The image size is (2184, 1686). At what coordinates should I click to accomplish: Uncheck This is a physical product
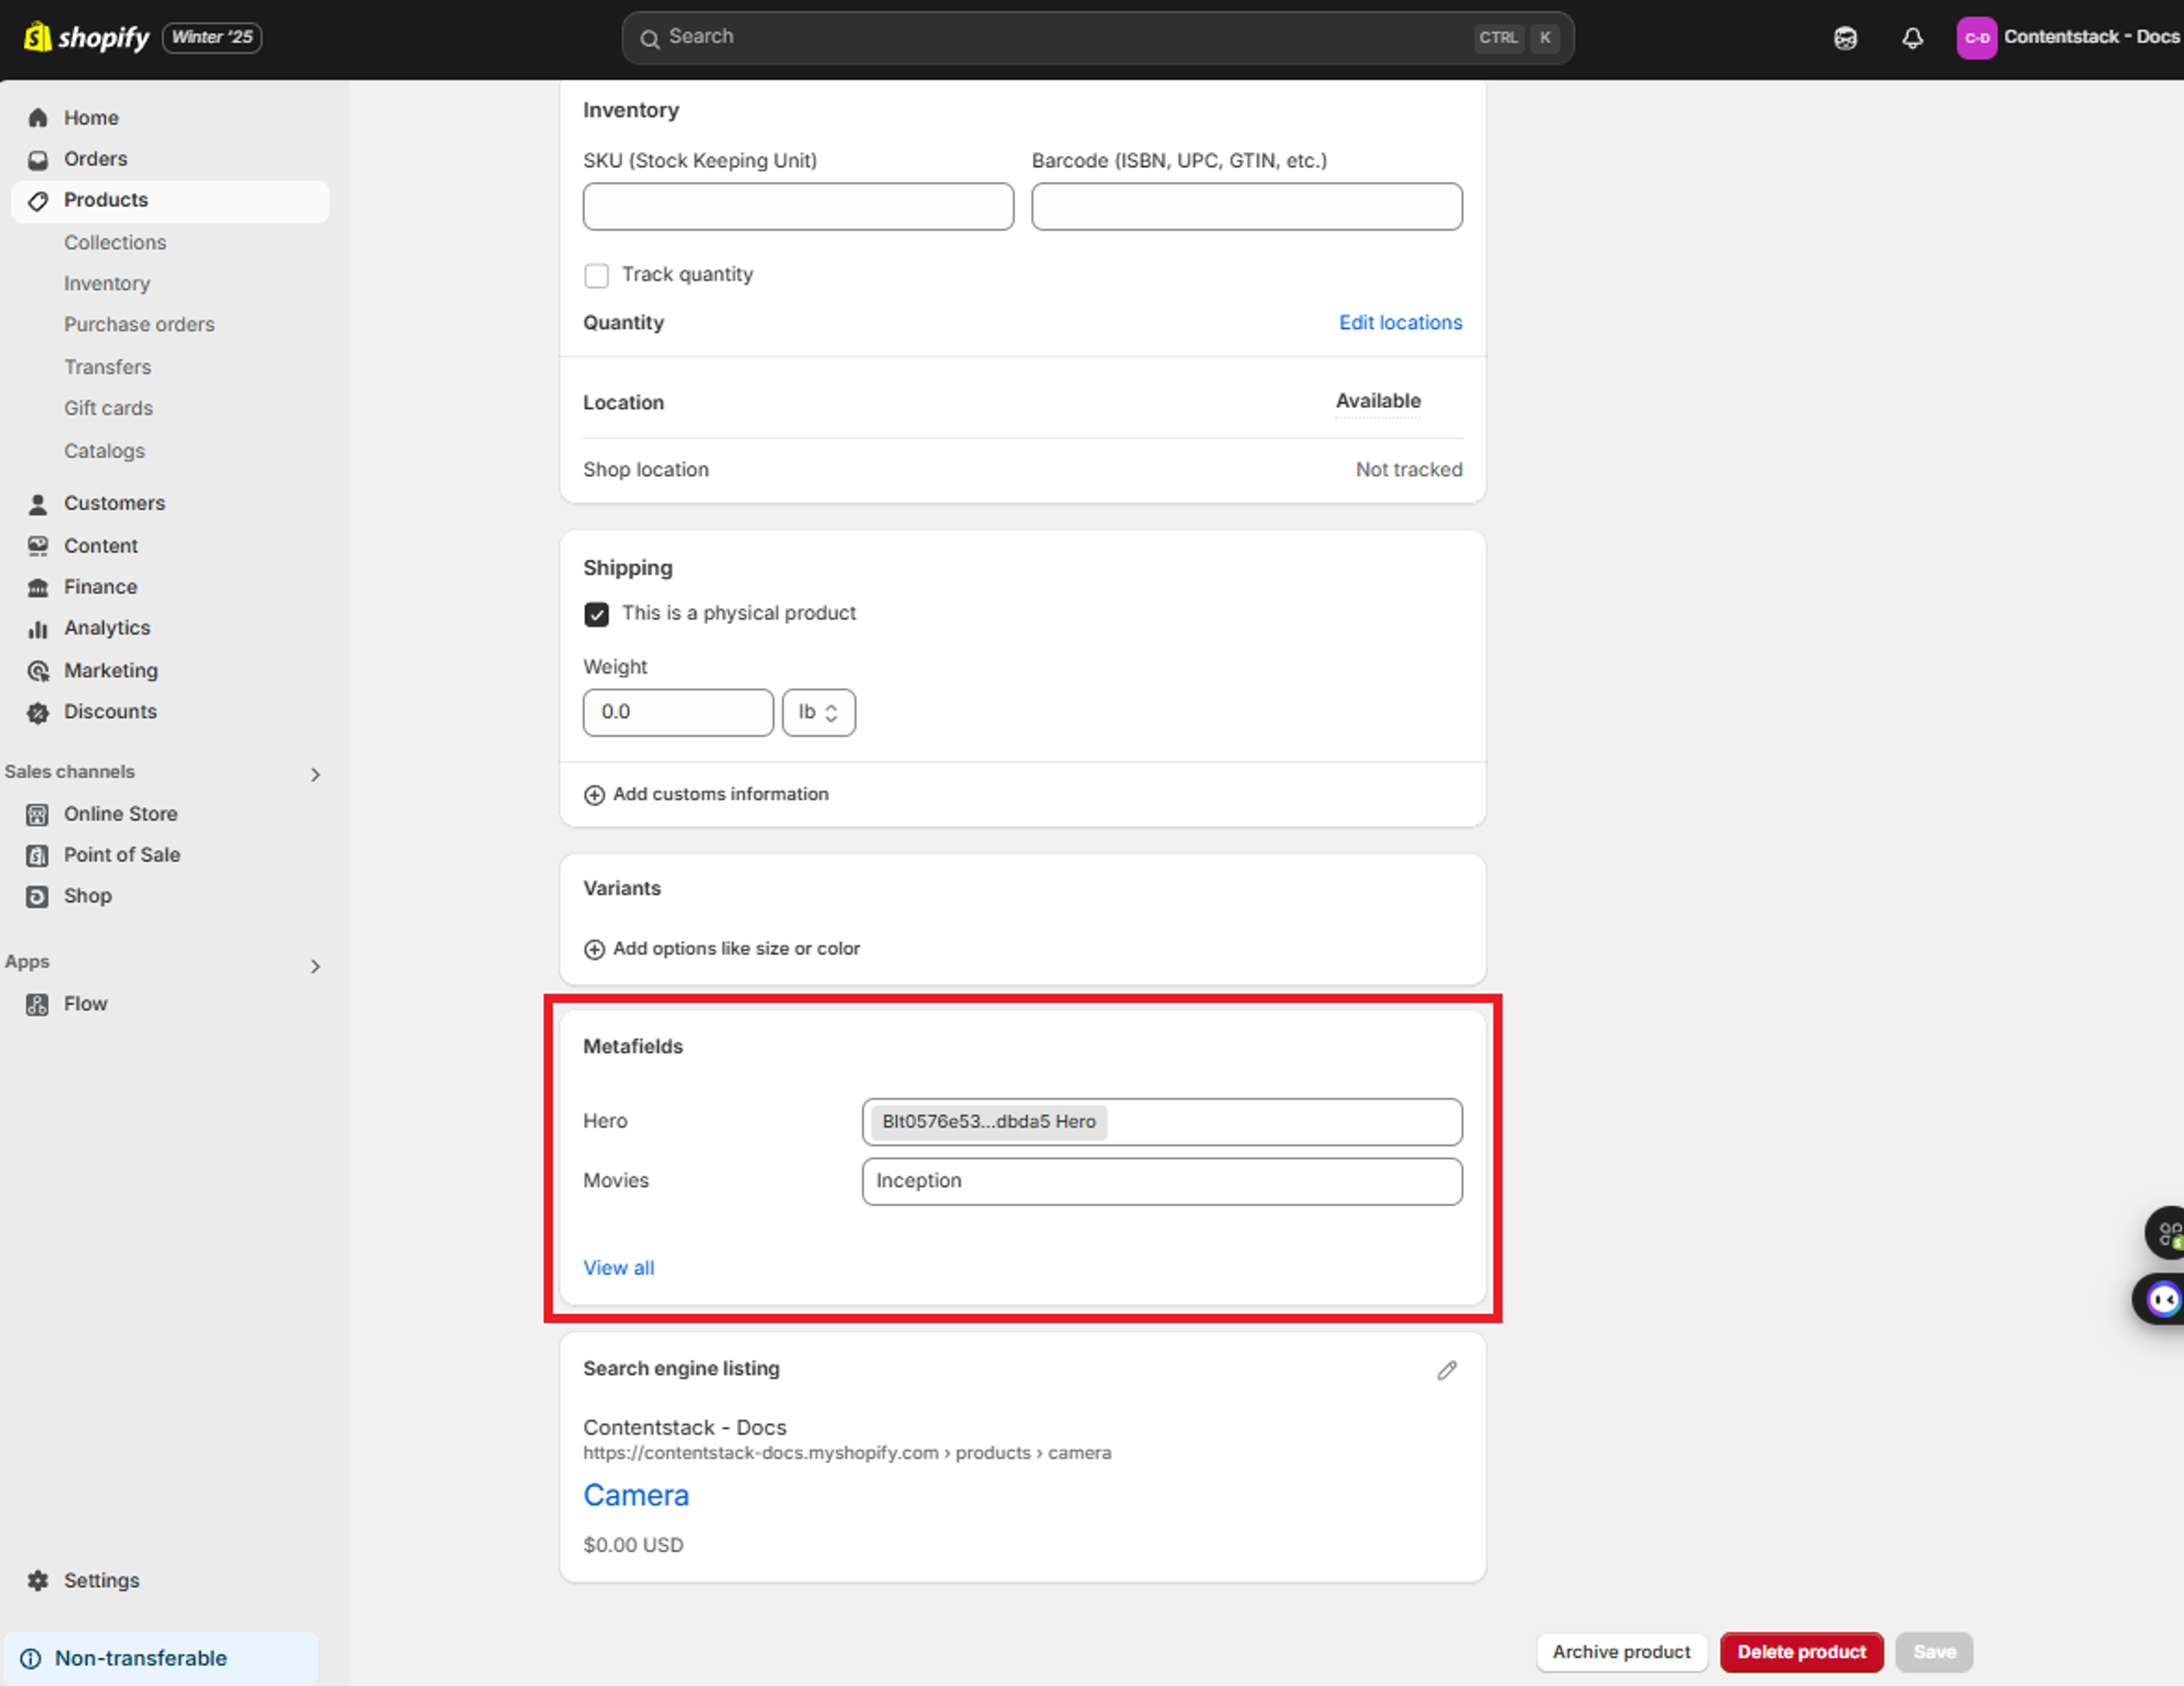coord(596,615)
